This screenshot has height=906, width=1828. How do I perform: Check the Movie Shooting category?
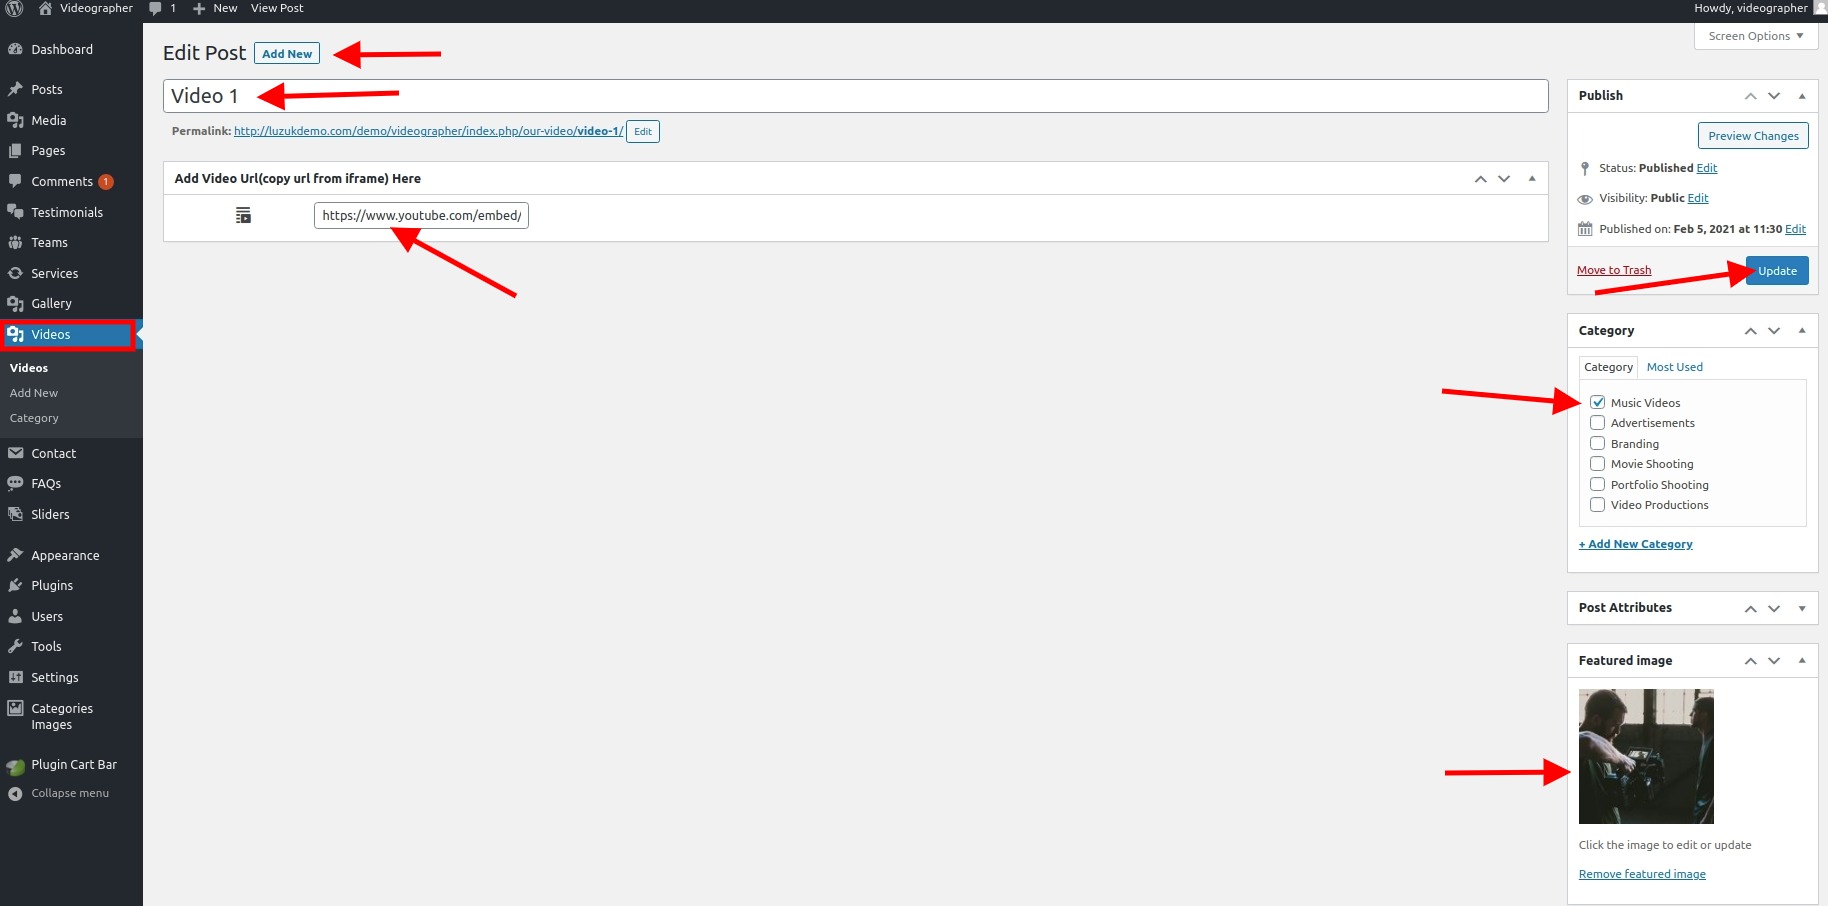point(1597,464)
